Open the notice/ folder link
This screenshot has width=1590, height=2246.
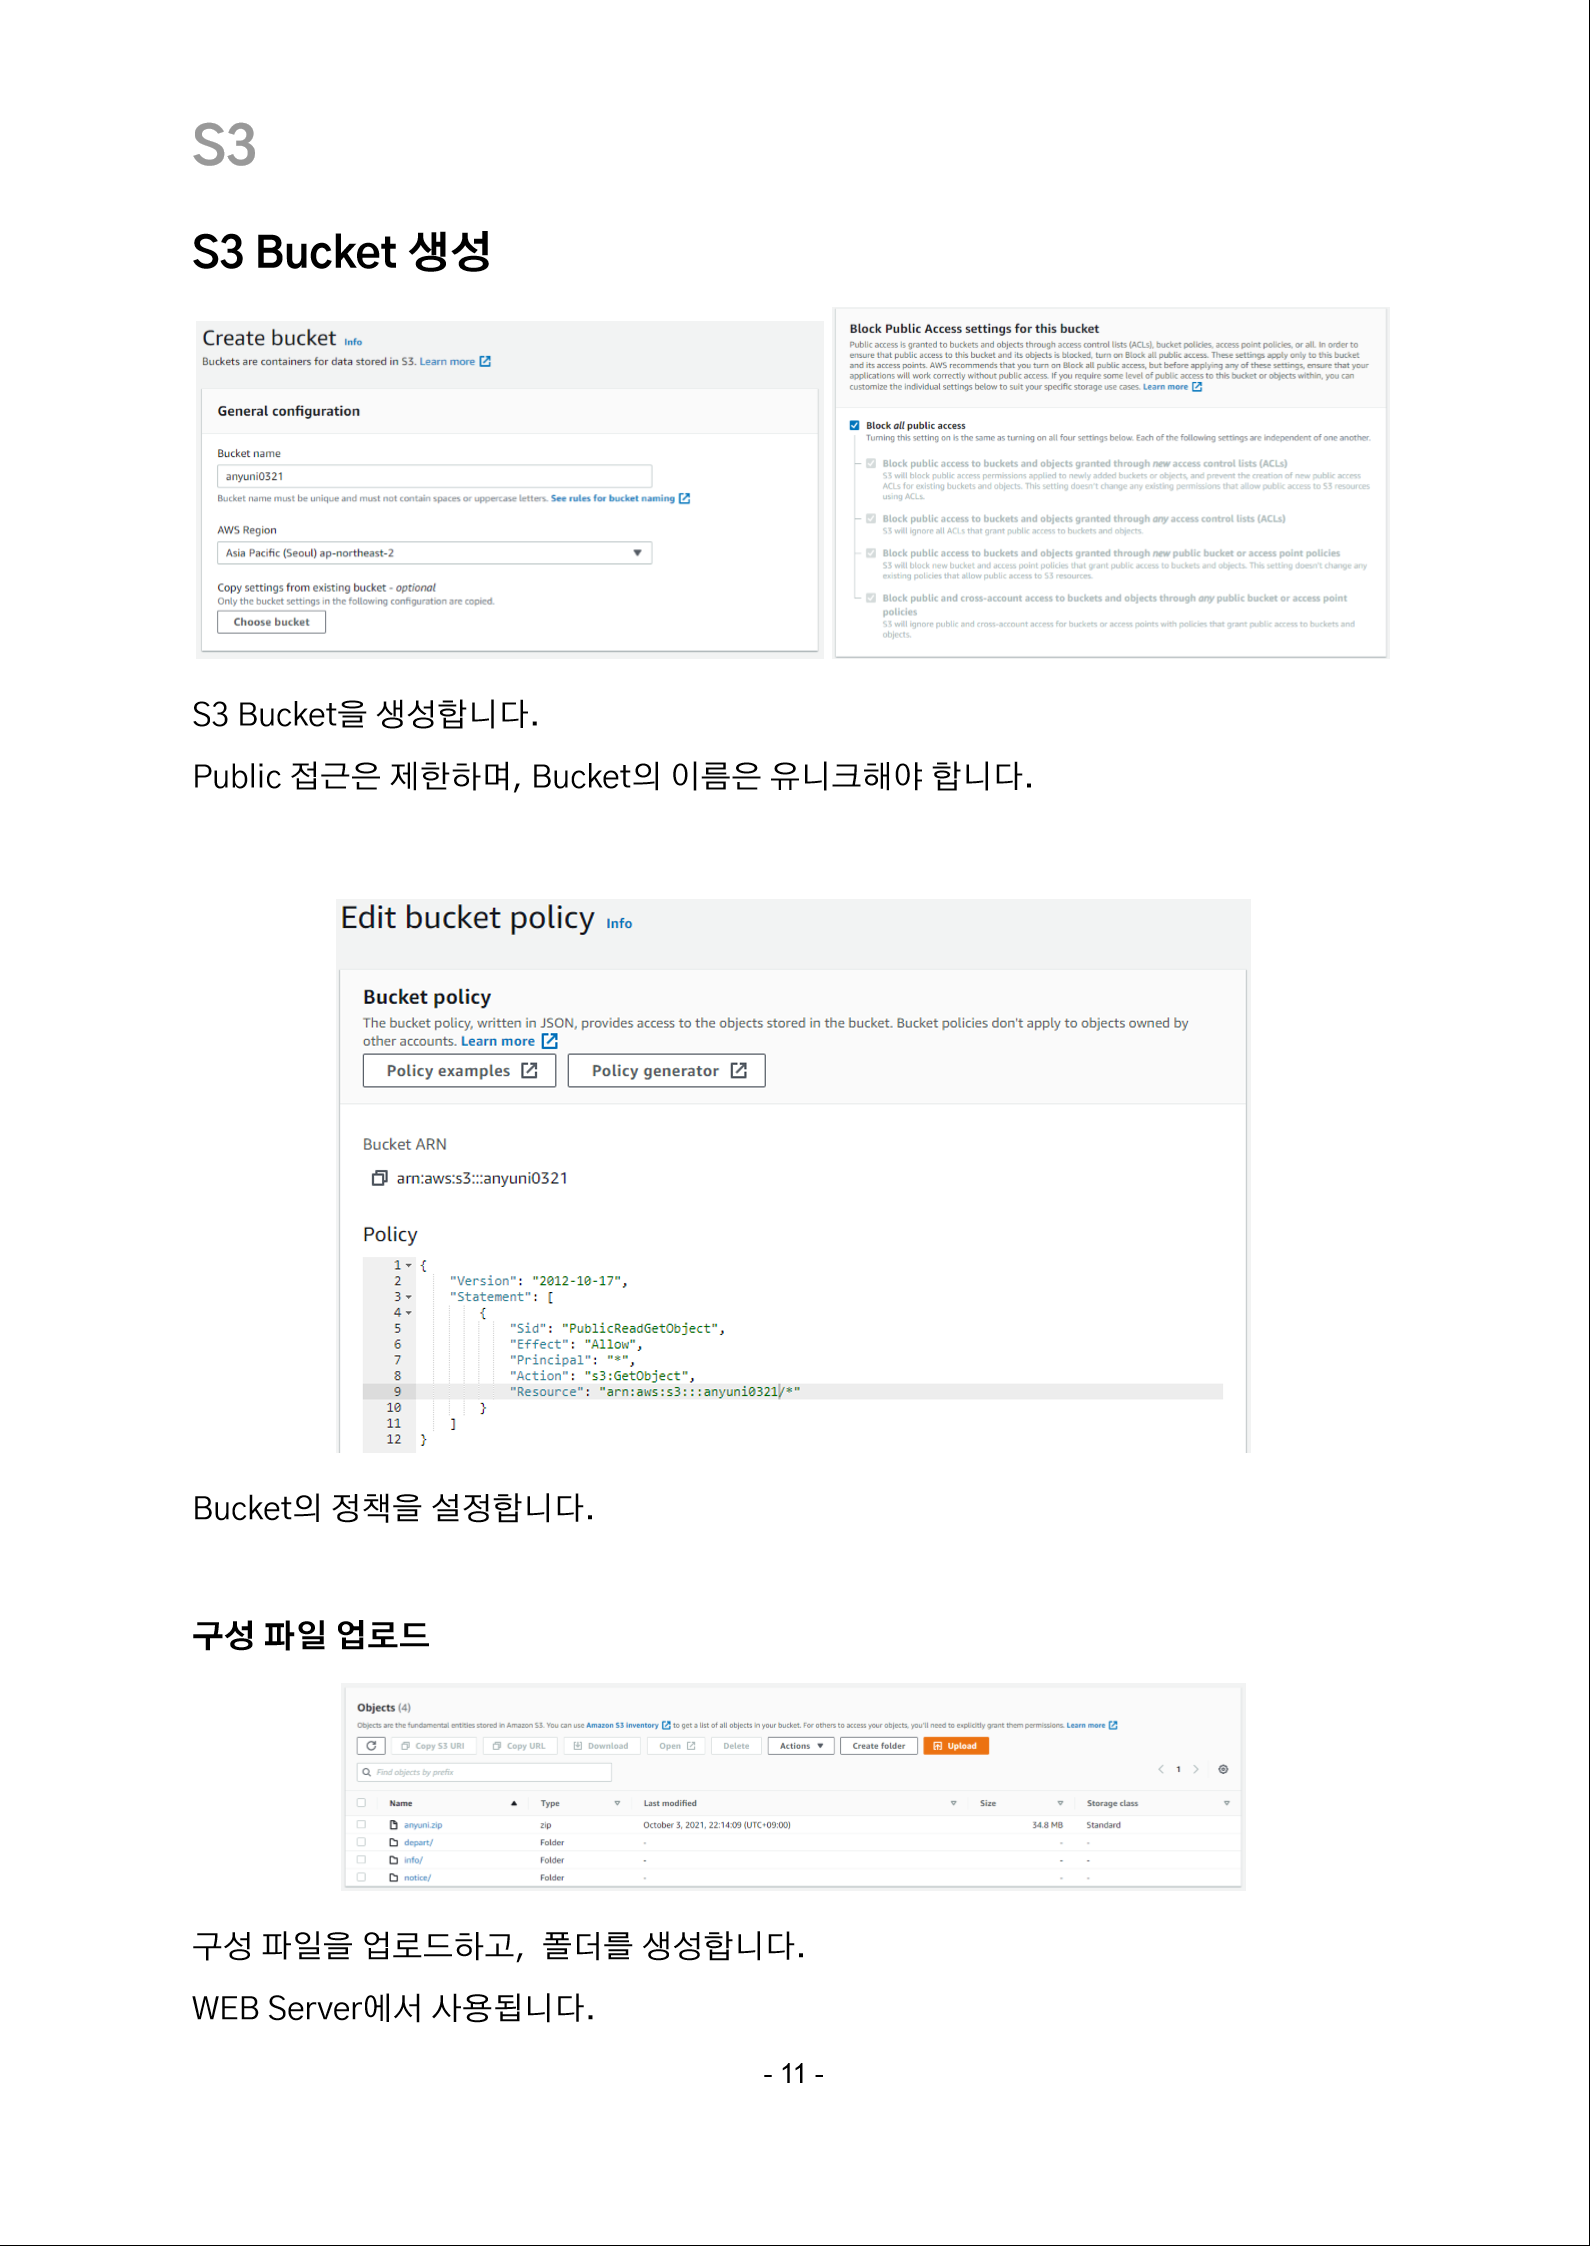[x=417, y=1878]
